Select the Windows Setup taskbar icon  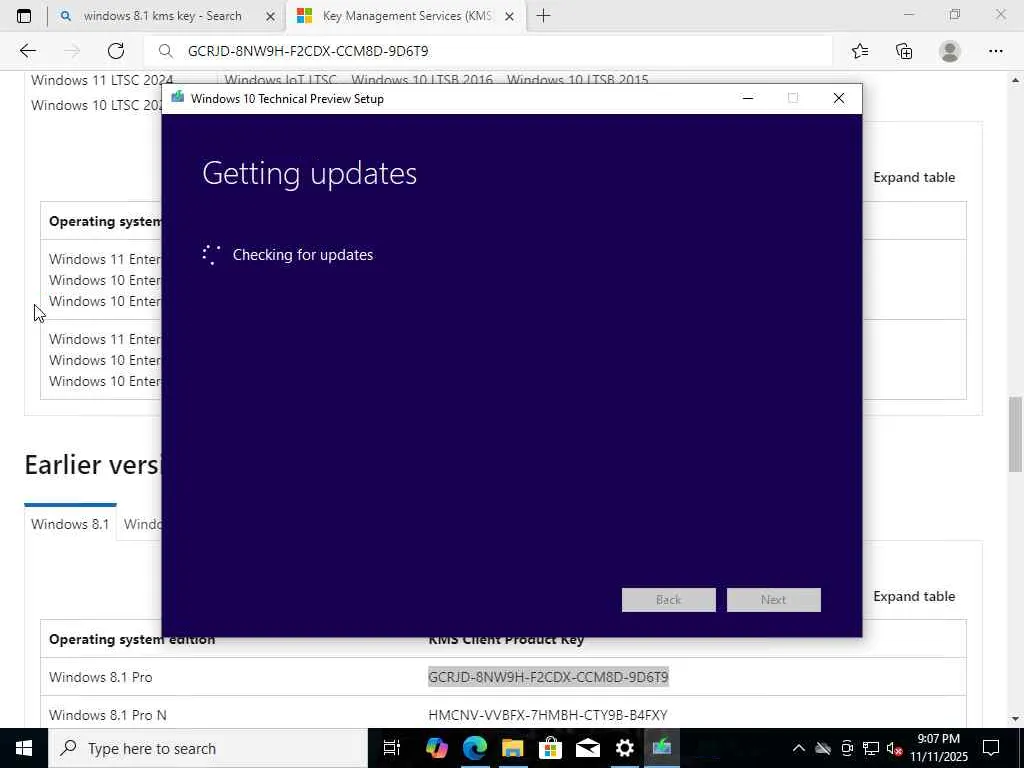[662, 748]
